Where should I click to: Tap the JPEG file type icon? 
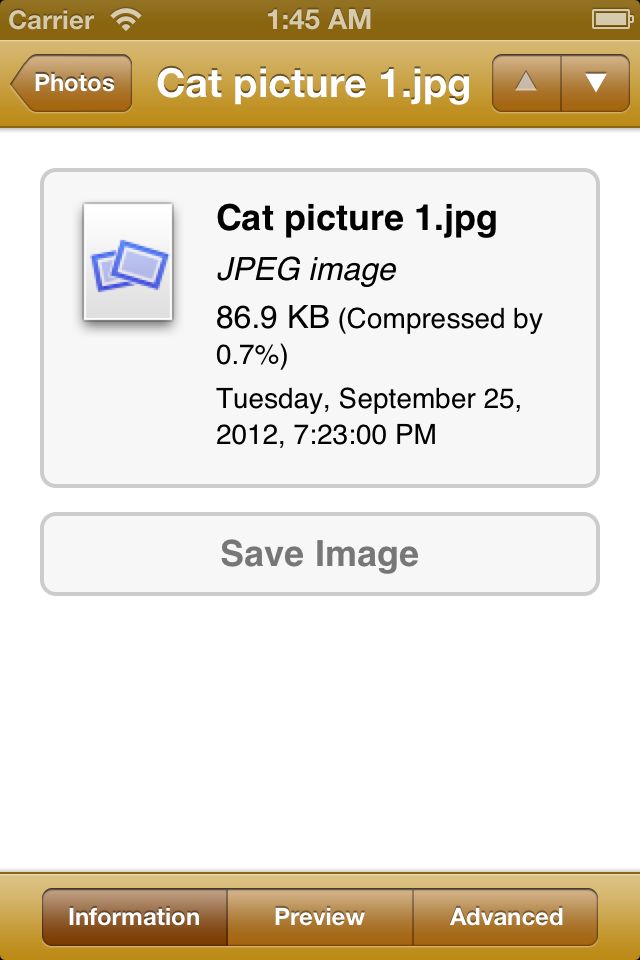tap(128, 262)
